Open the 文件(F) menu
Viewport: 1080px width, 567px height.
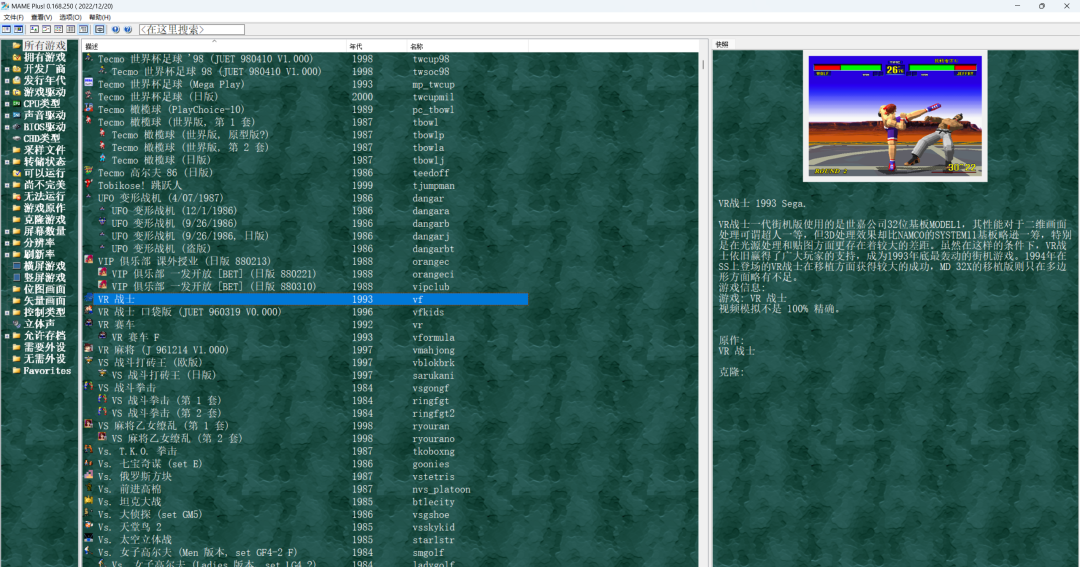click(x=13, y=17)
